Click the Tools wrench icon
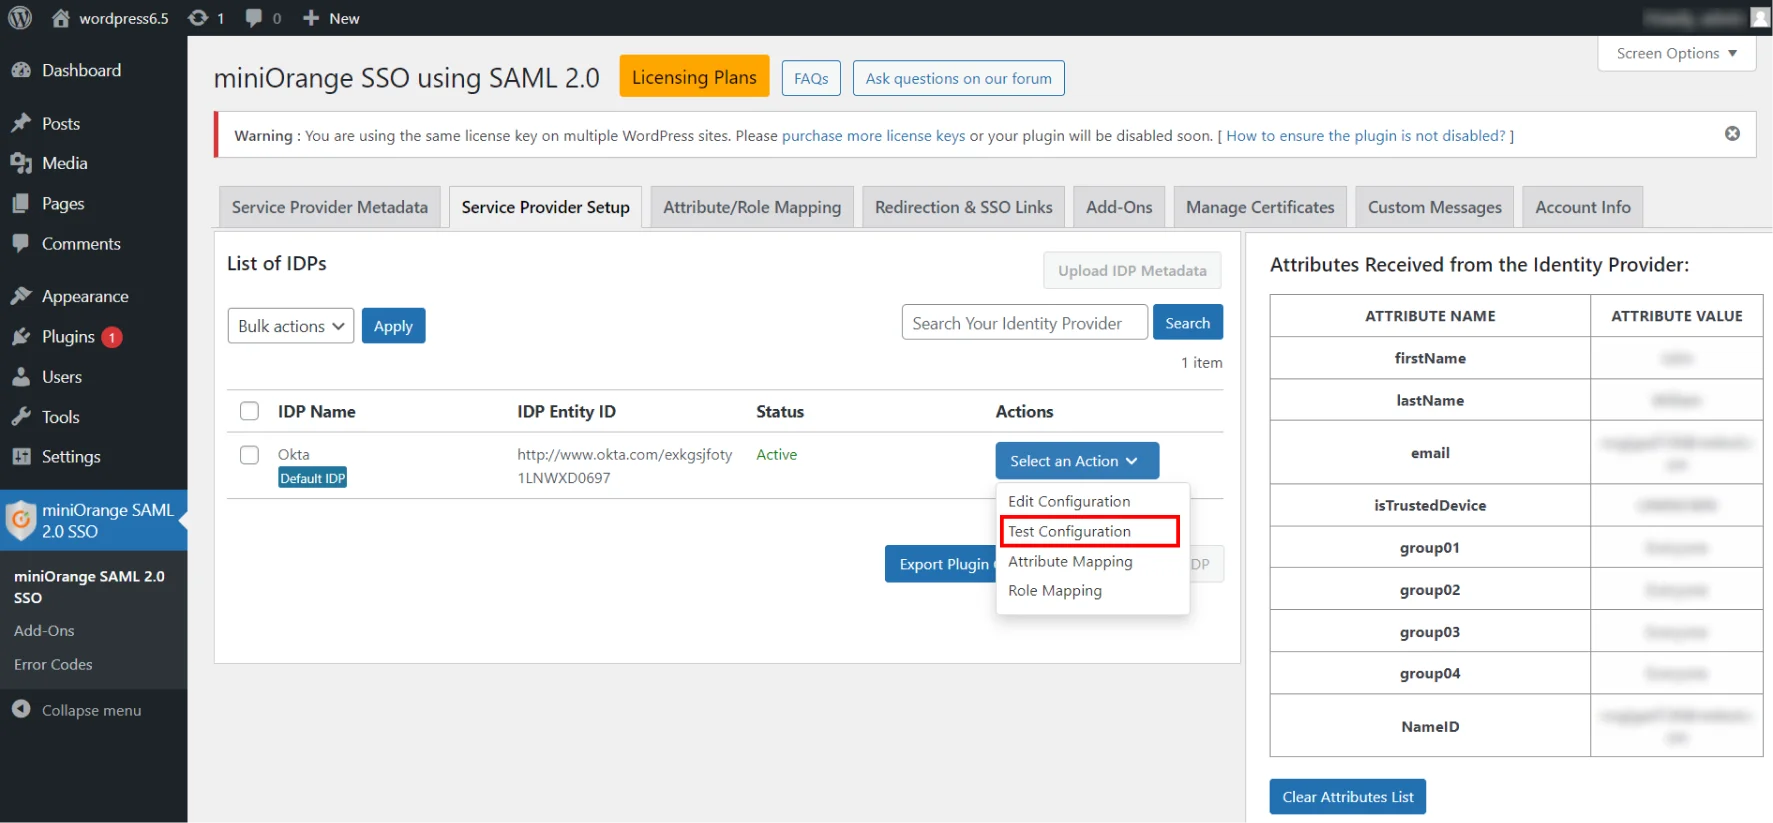 pos(21,417)
